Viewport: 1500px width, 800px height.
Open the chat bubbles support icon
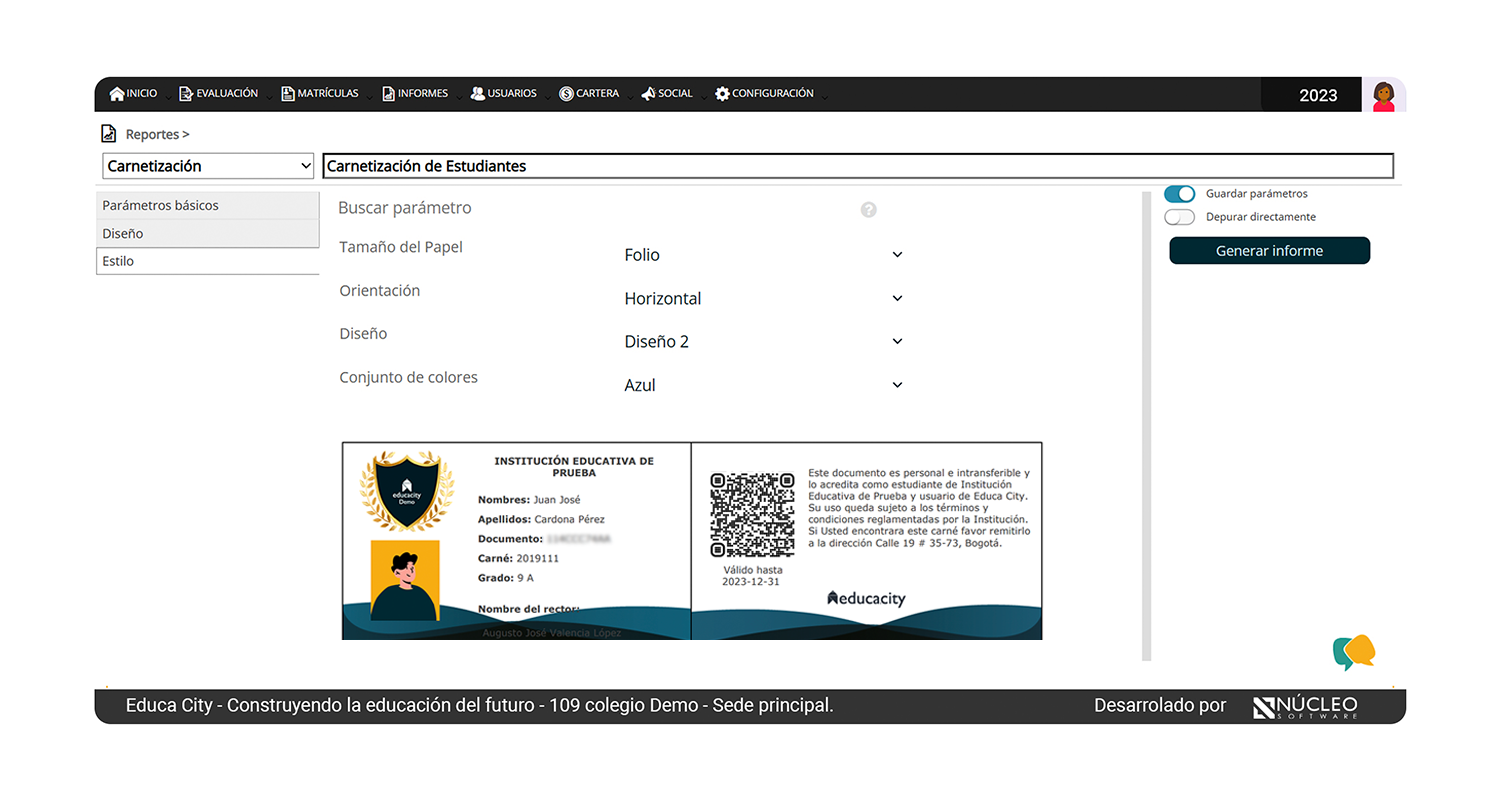click(1354, 652)
